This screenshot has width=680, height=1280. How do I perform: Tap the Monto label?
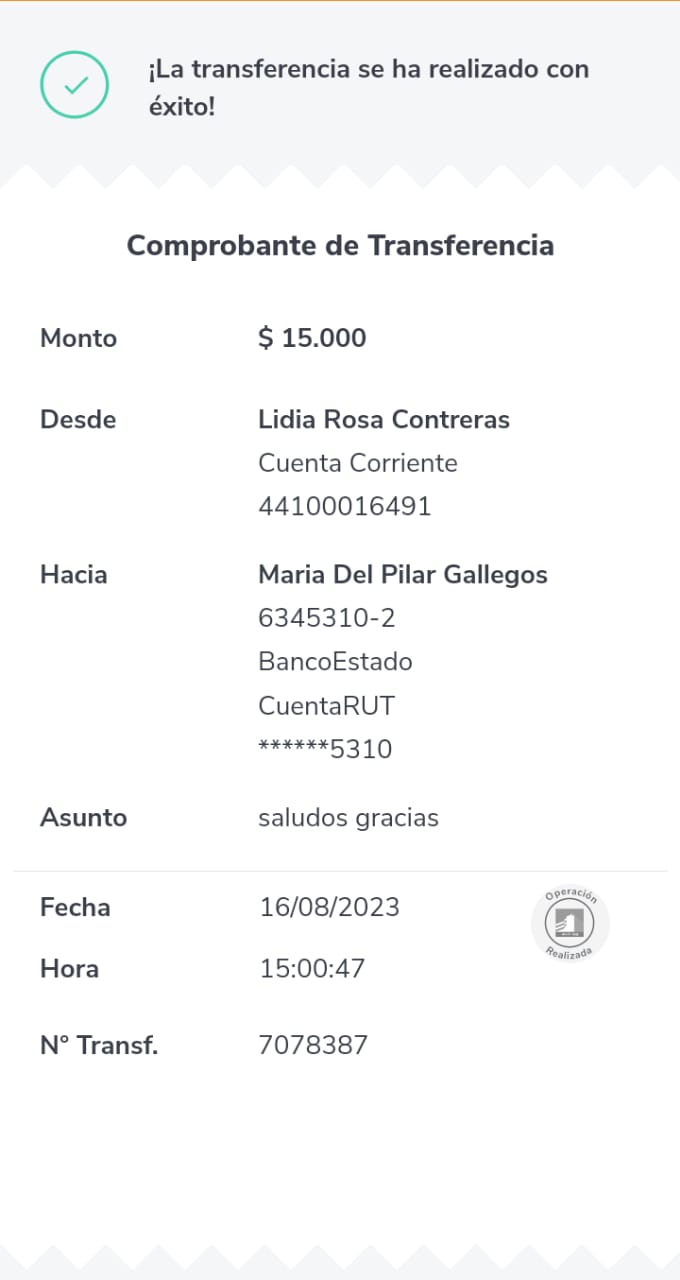pos(78,338)
